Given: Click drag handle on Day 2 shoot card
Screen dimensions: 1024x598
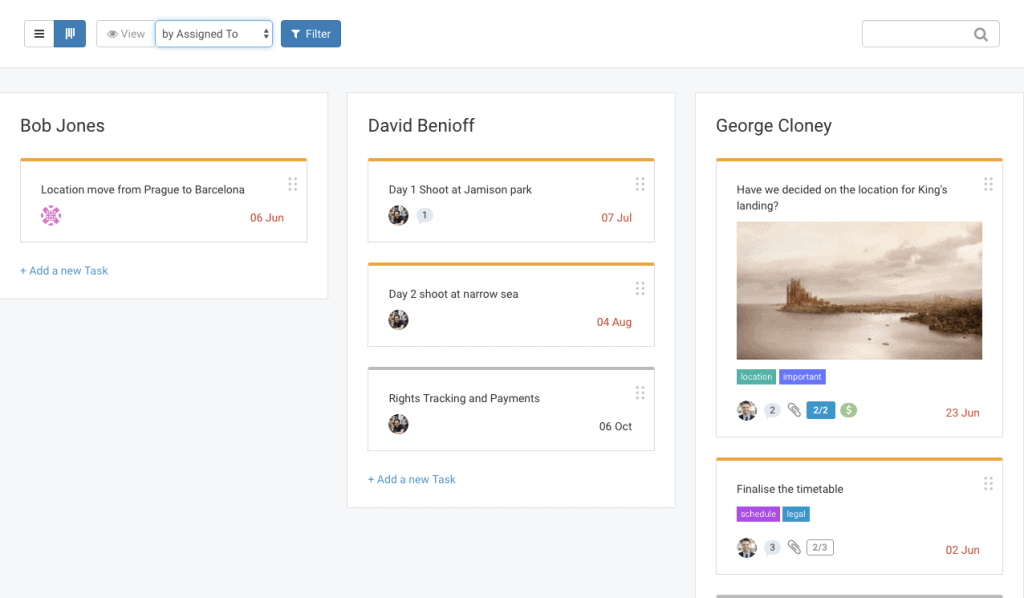Looking at the screenshot, I should coord(640,289).
